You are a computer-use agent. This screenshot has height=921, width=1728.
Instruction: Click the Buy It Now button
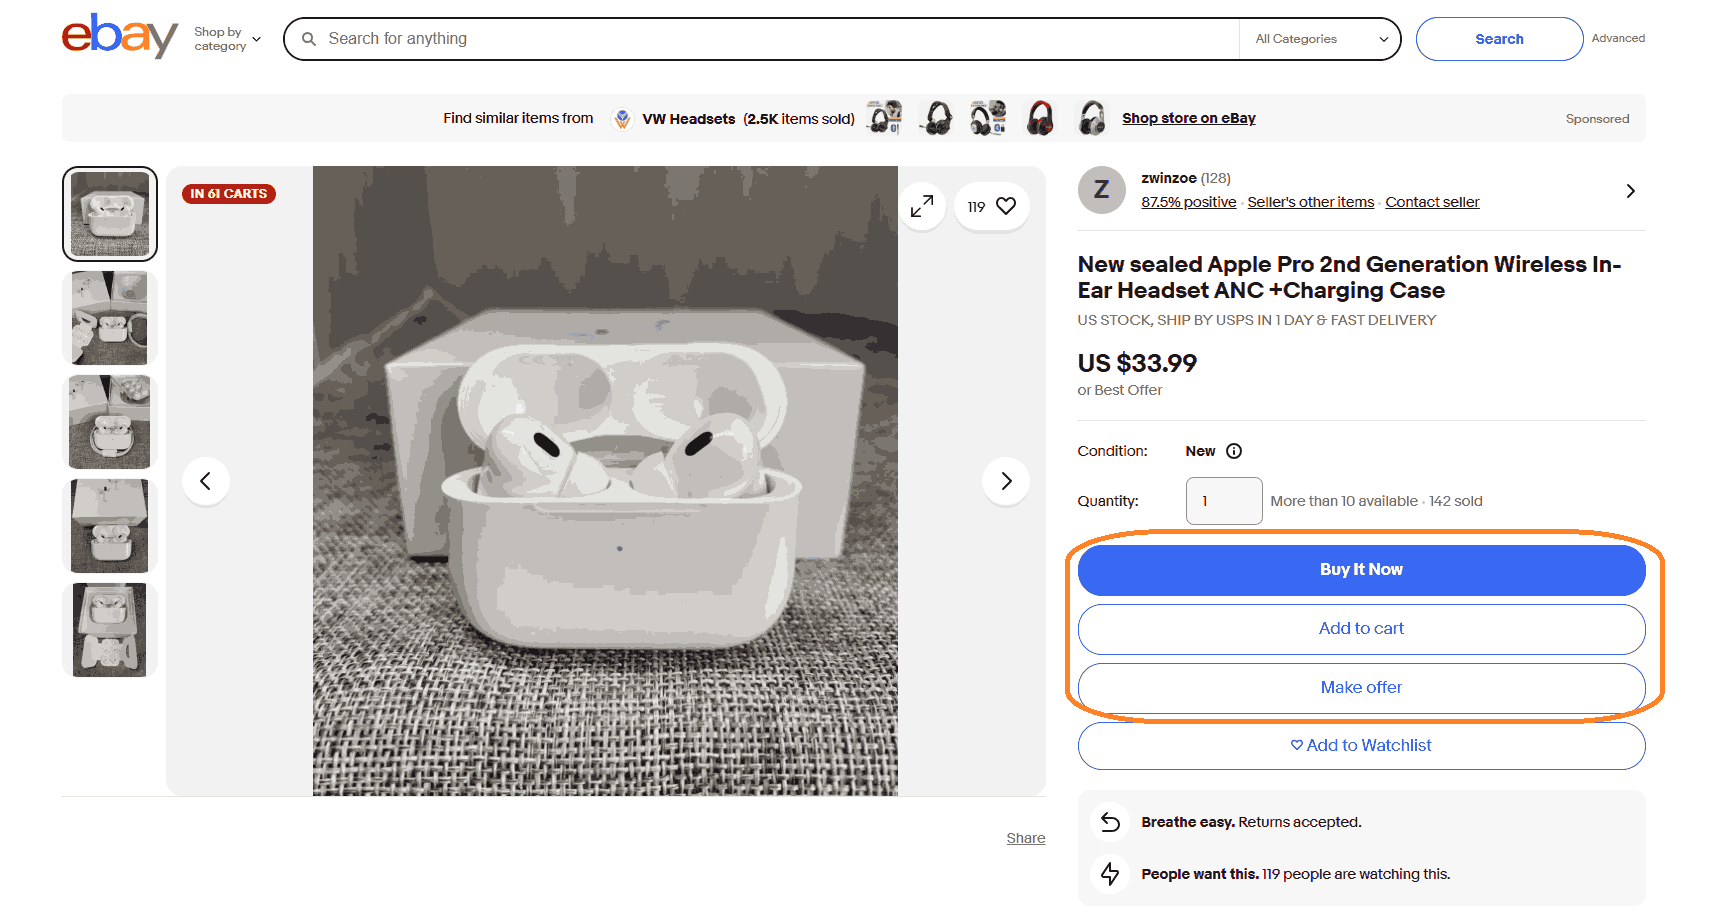(1361, 570)
